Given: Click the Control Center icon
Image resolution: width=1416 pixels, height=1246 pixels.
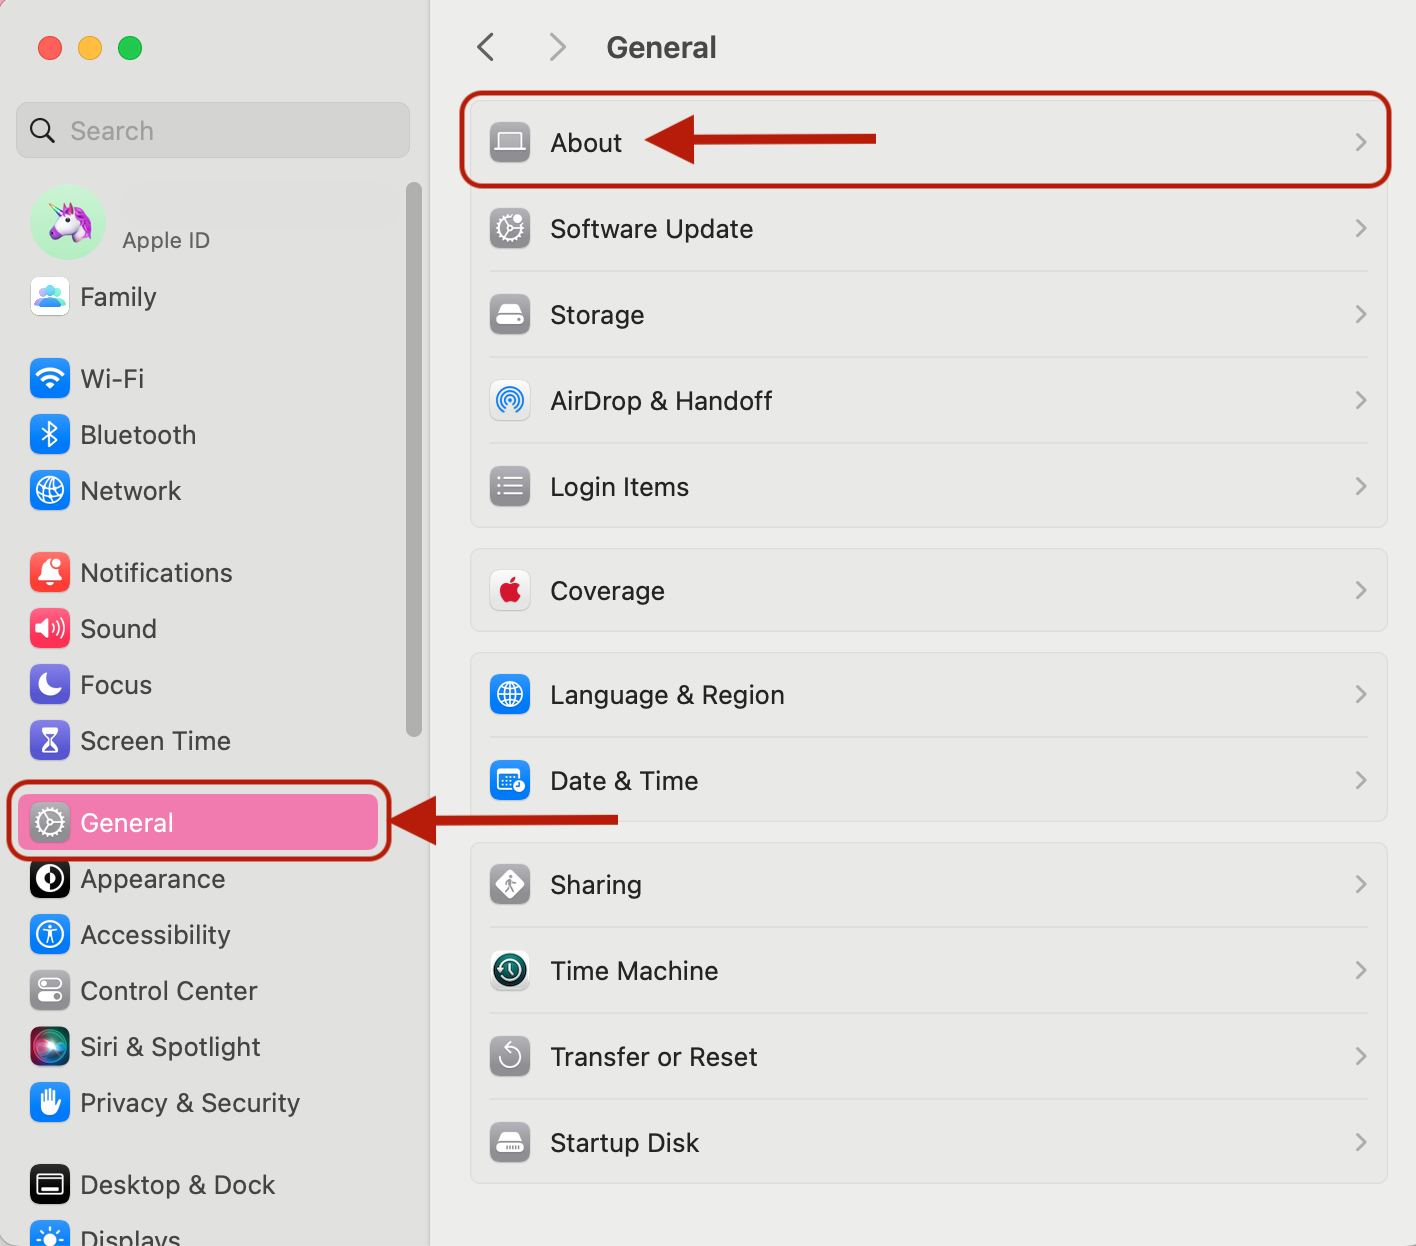Looking at the screenshot, I should pos(50,990).
